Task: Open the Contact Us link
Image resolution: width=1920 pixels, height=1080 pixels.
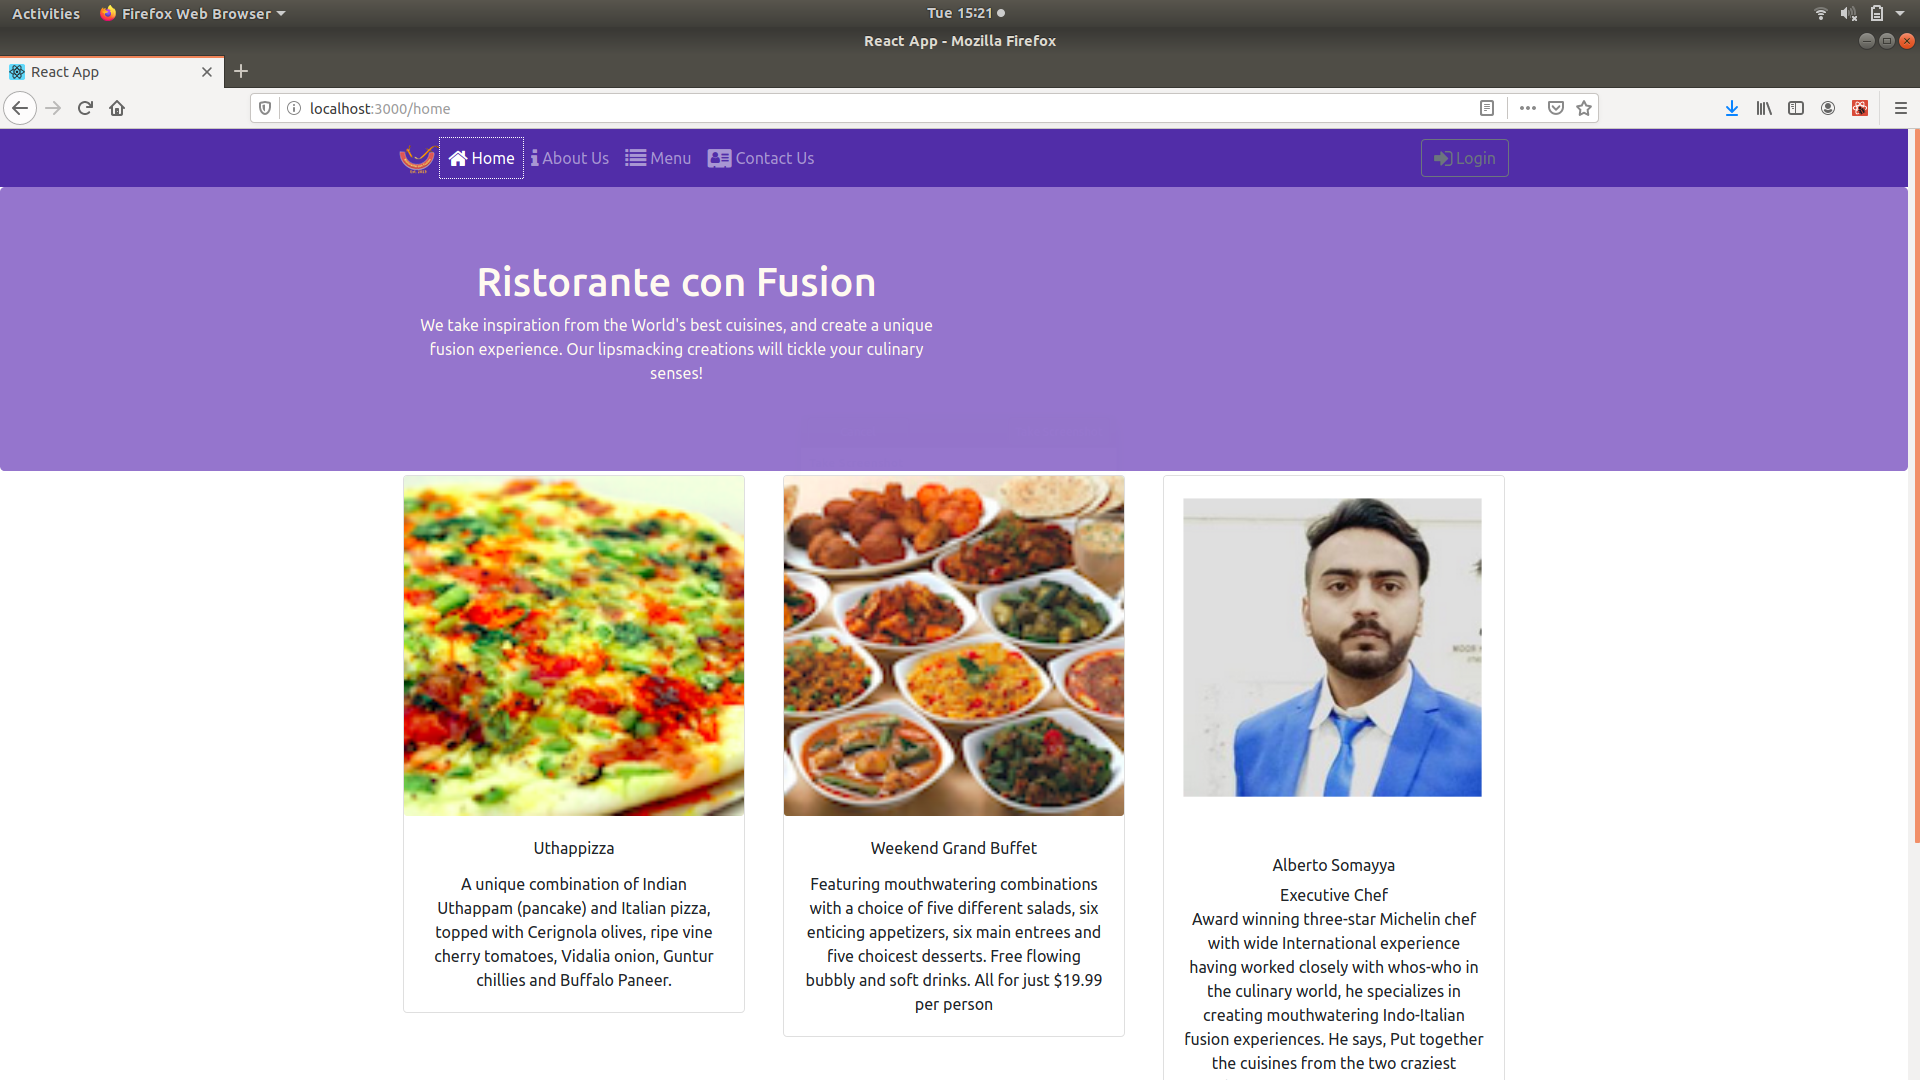Action: (761, 158)
